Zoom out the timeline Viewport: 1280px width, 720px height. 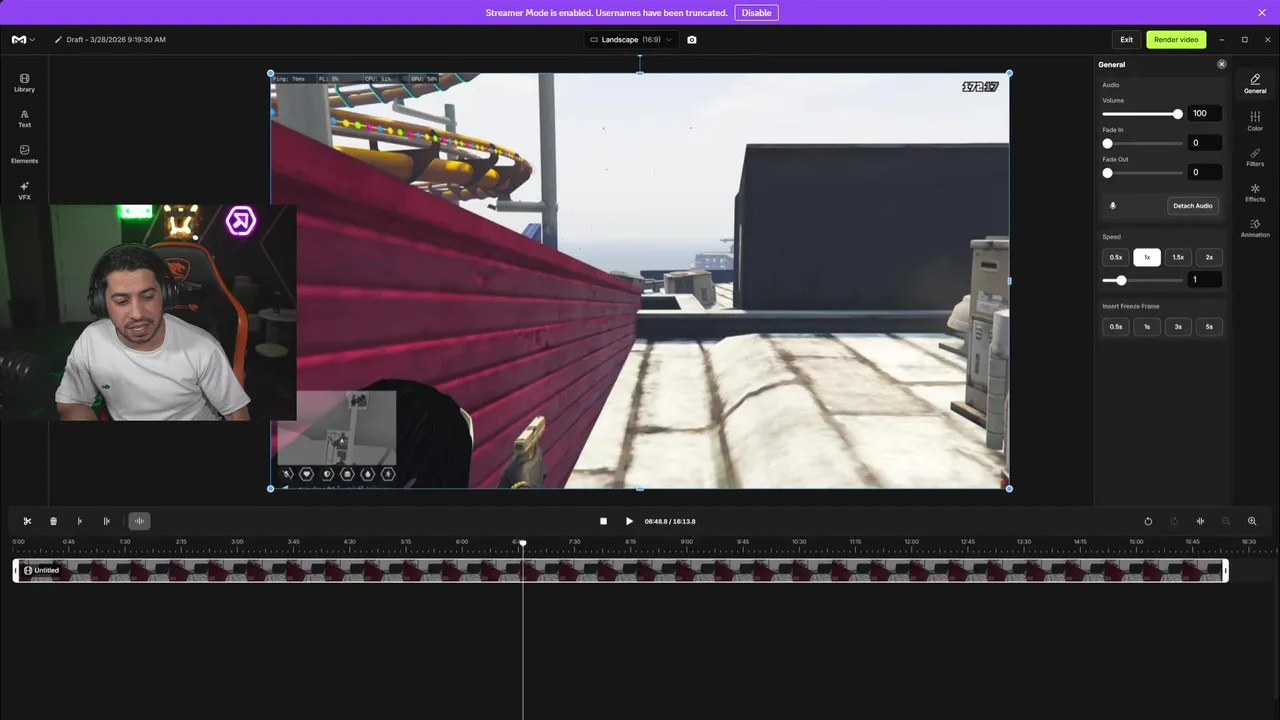click(1226, 521)
